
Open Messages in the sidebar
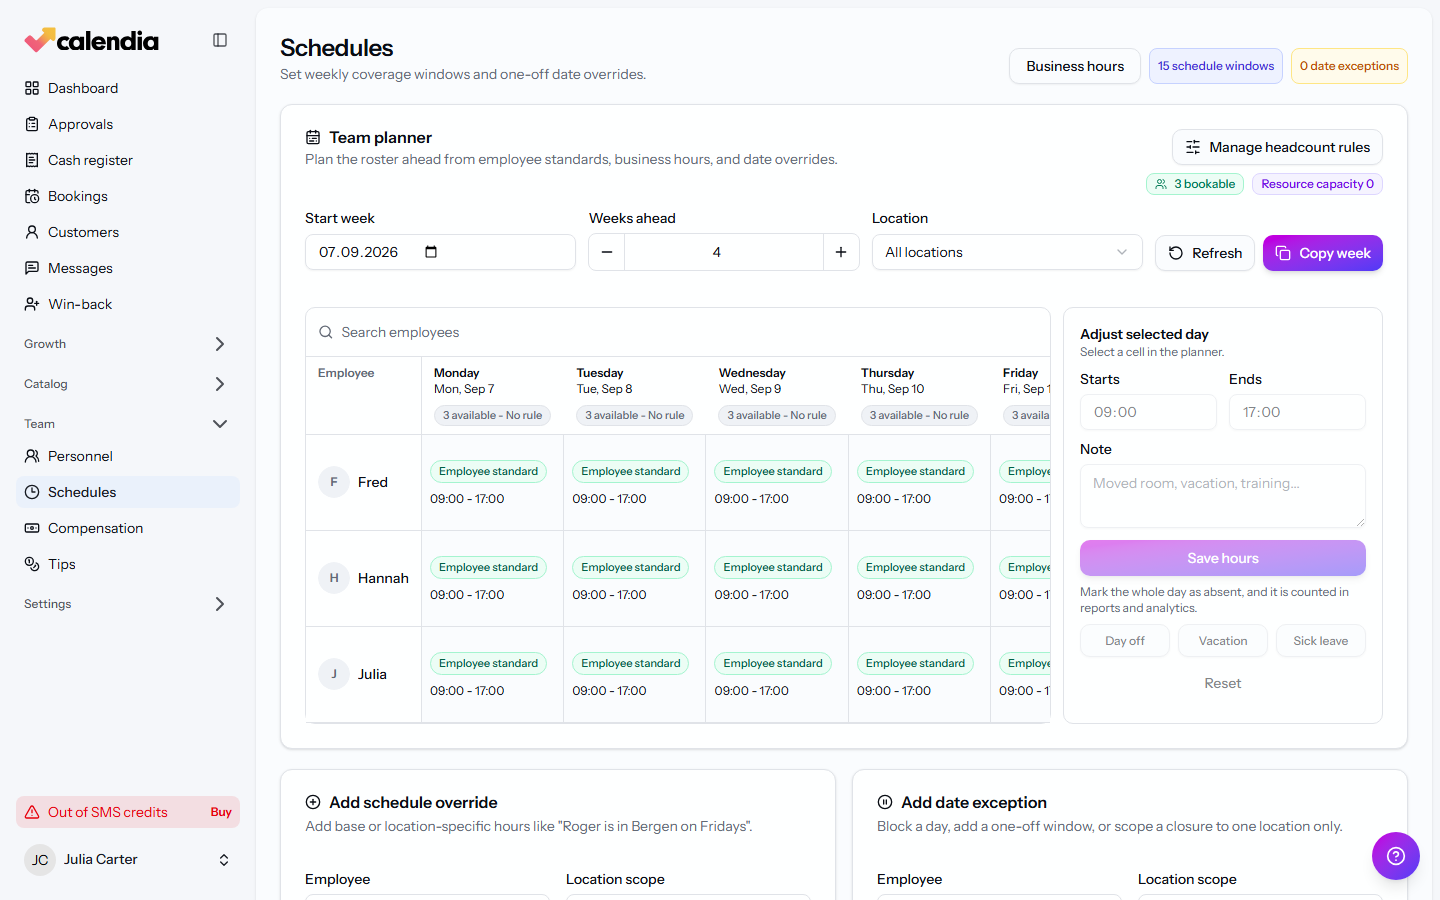click(128, 268)
